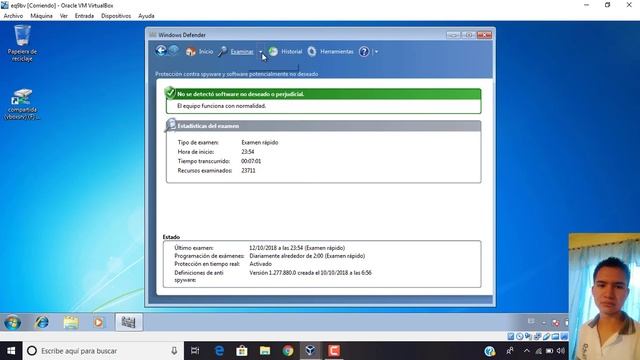This screenshot has width=640, height=360.
Task: Select the Papelera de reciclaje desktop icon
Action: point(22,43)
